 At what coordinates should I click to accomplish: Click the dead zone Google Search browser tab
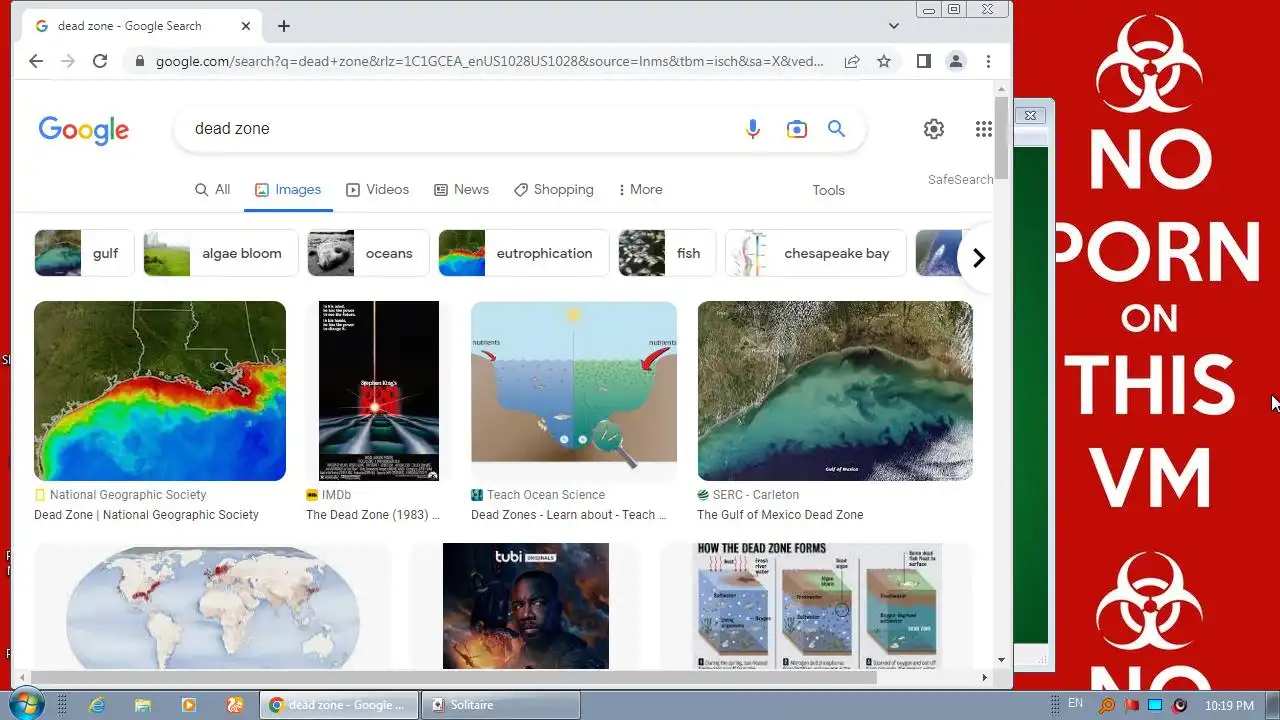[142, 26]
